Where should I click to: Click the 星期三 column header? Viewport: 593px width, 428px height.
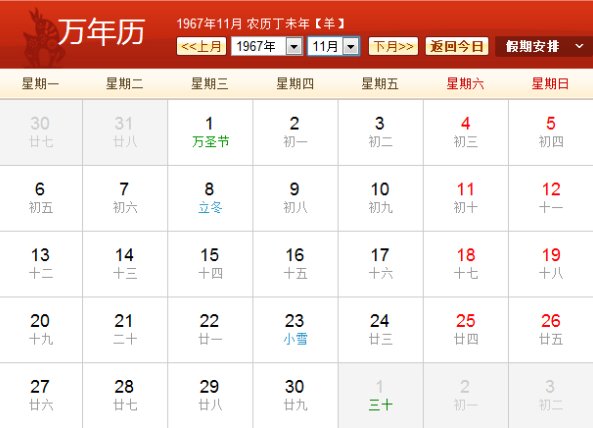pos(210,84)
